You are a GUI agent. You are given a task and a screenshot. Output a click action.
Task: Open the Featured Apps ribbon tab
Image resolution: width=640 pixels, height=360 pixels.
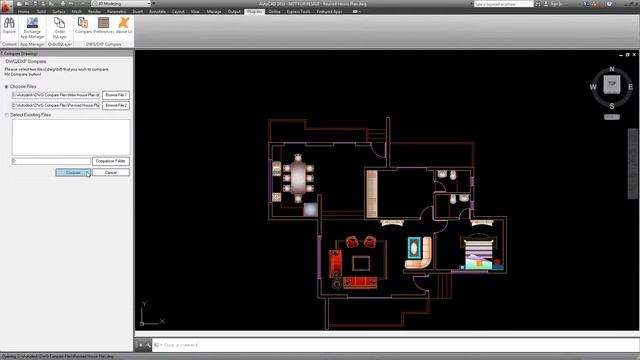[x=329, y=11]
